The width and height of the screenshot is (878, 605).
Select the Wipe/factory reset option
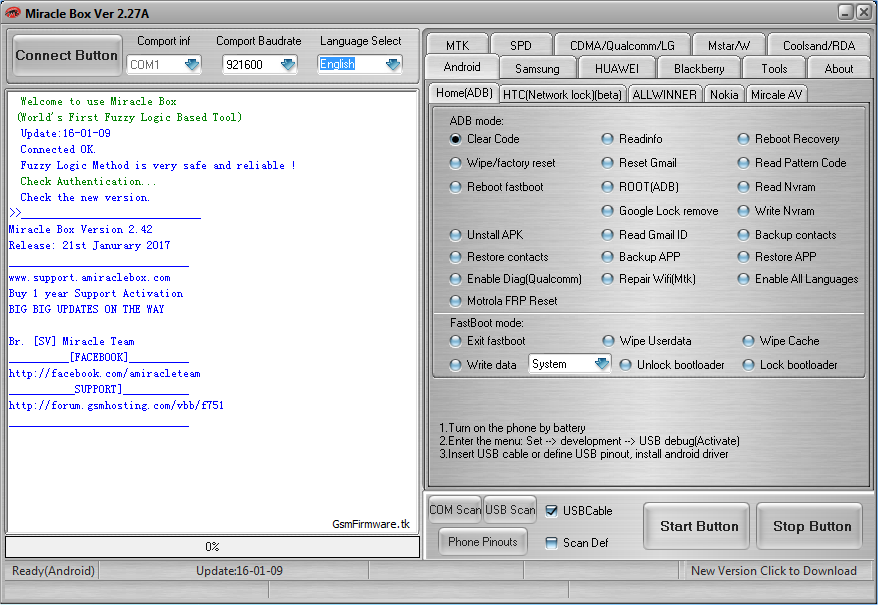point(455,163)
